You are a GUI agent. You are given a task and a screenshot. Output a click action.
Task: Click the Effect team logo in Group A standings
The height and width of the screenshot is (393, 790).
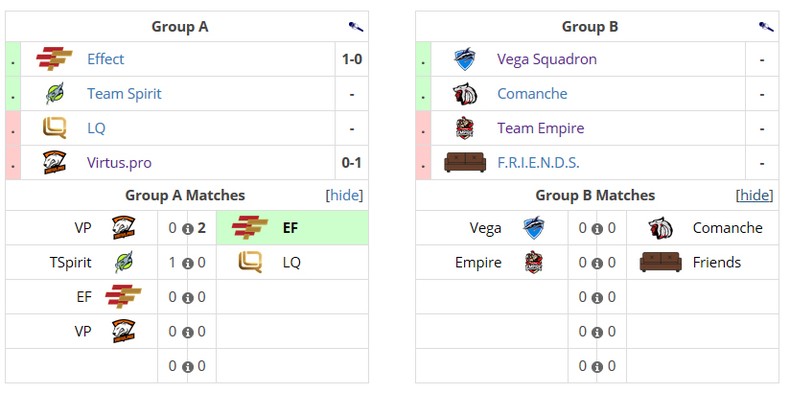pos(54,59)
